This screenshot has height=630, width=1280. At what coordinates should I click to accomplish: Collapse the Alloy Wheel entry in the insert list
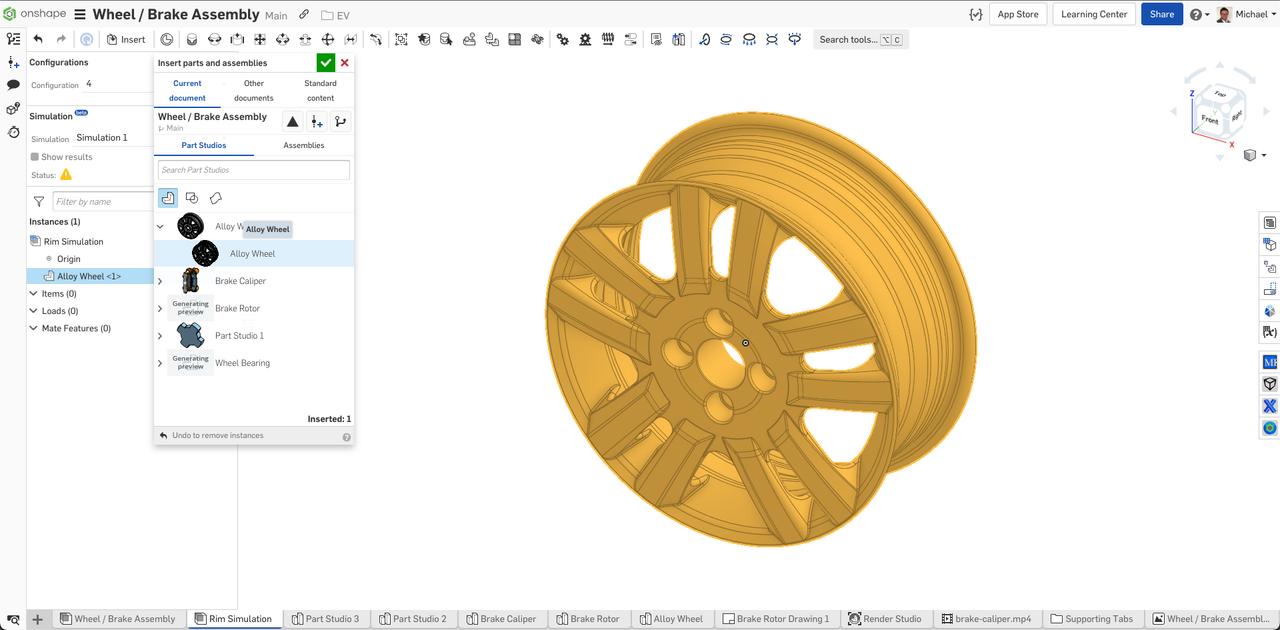159,226
